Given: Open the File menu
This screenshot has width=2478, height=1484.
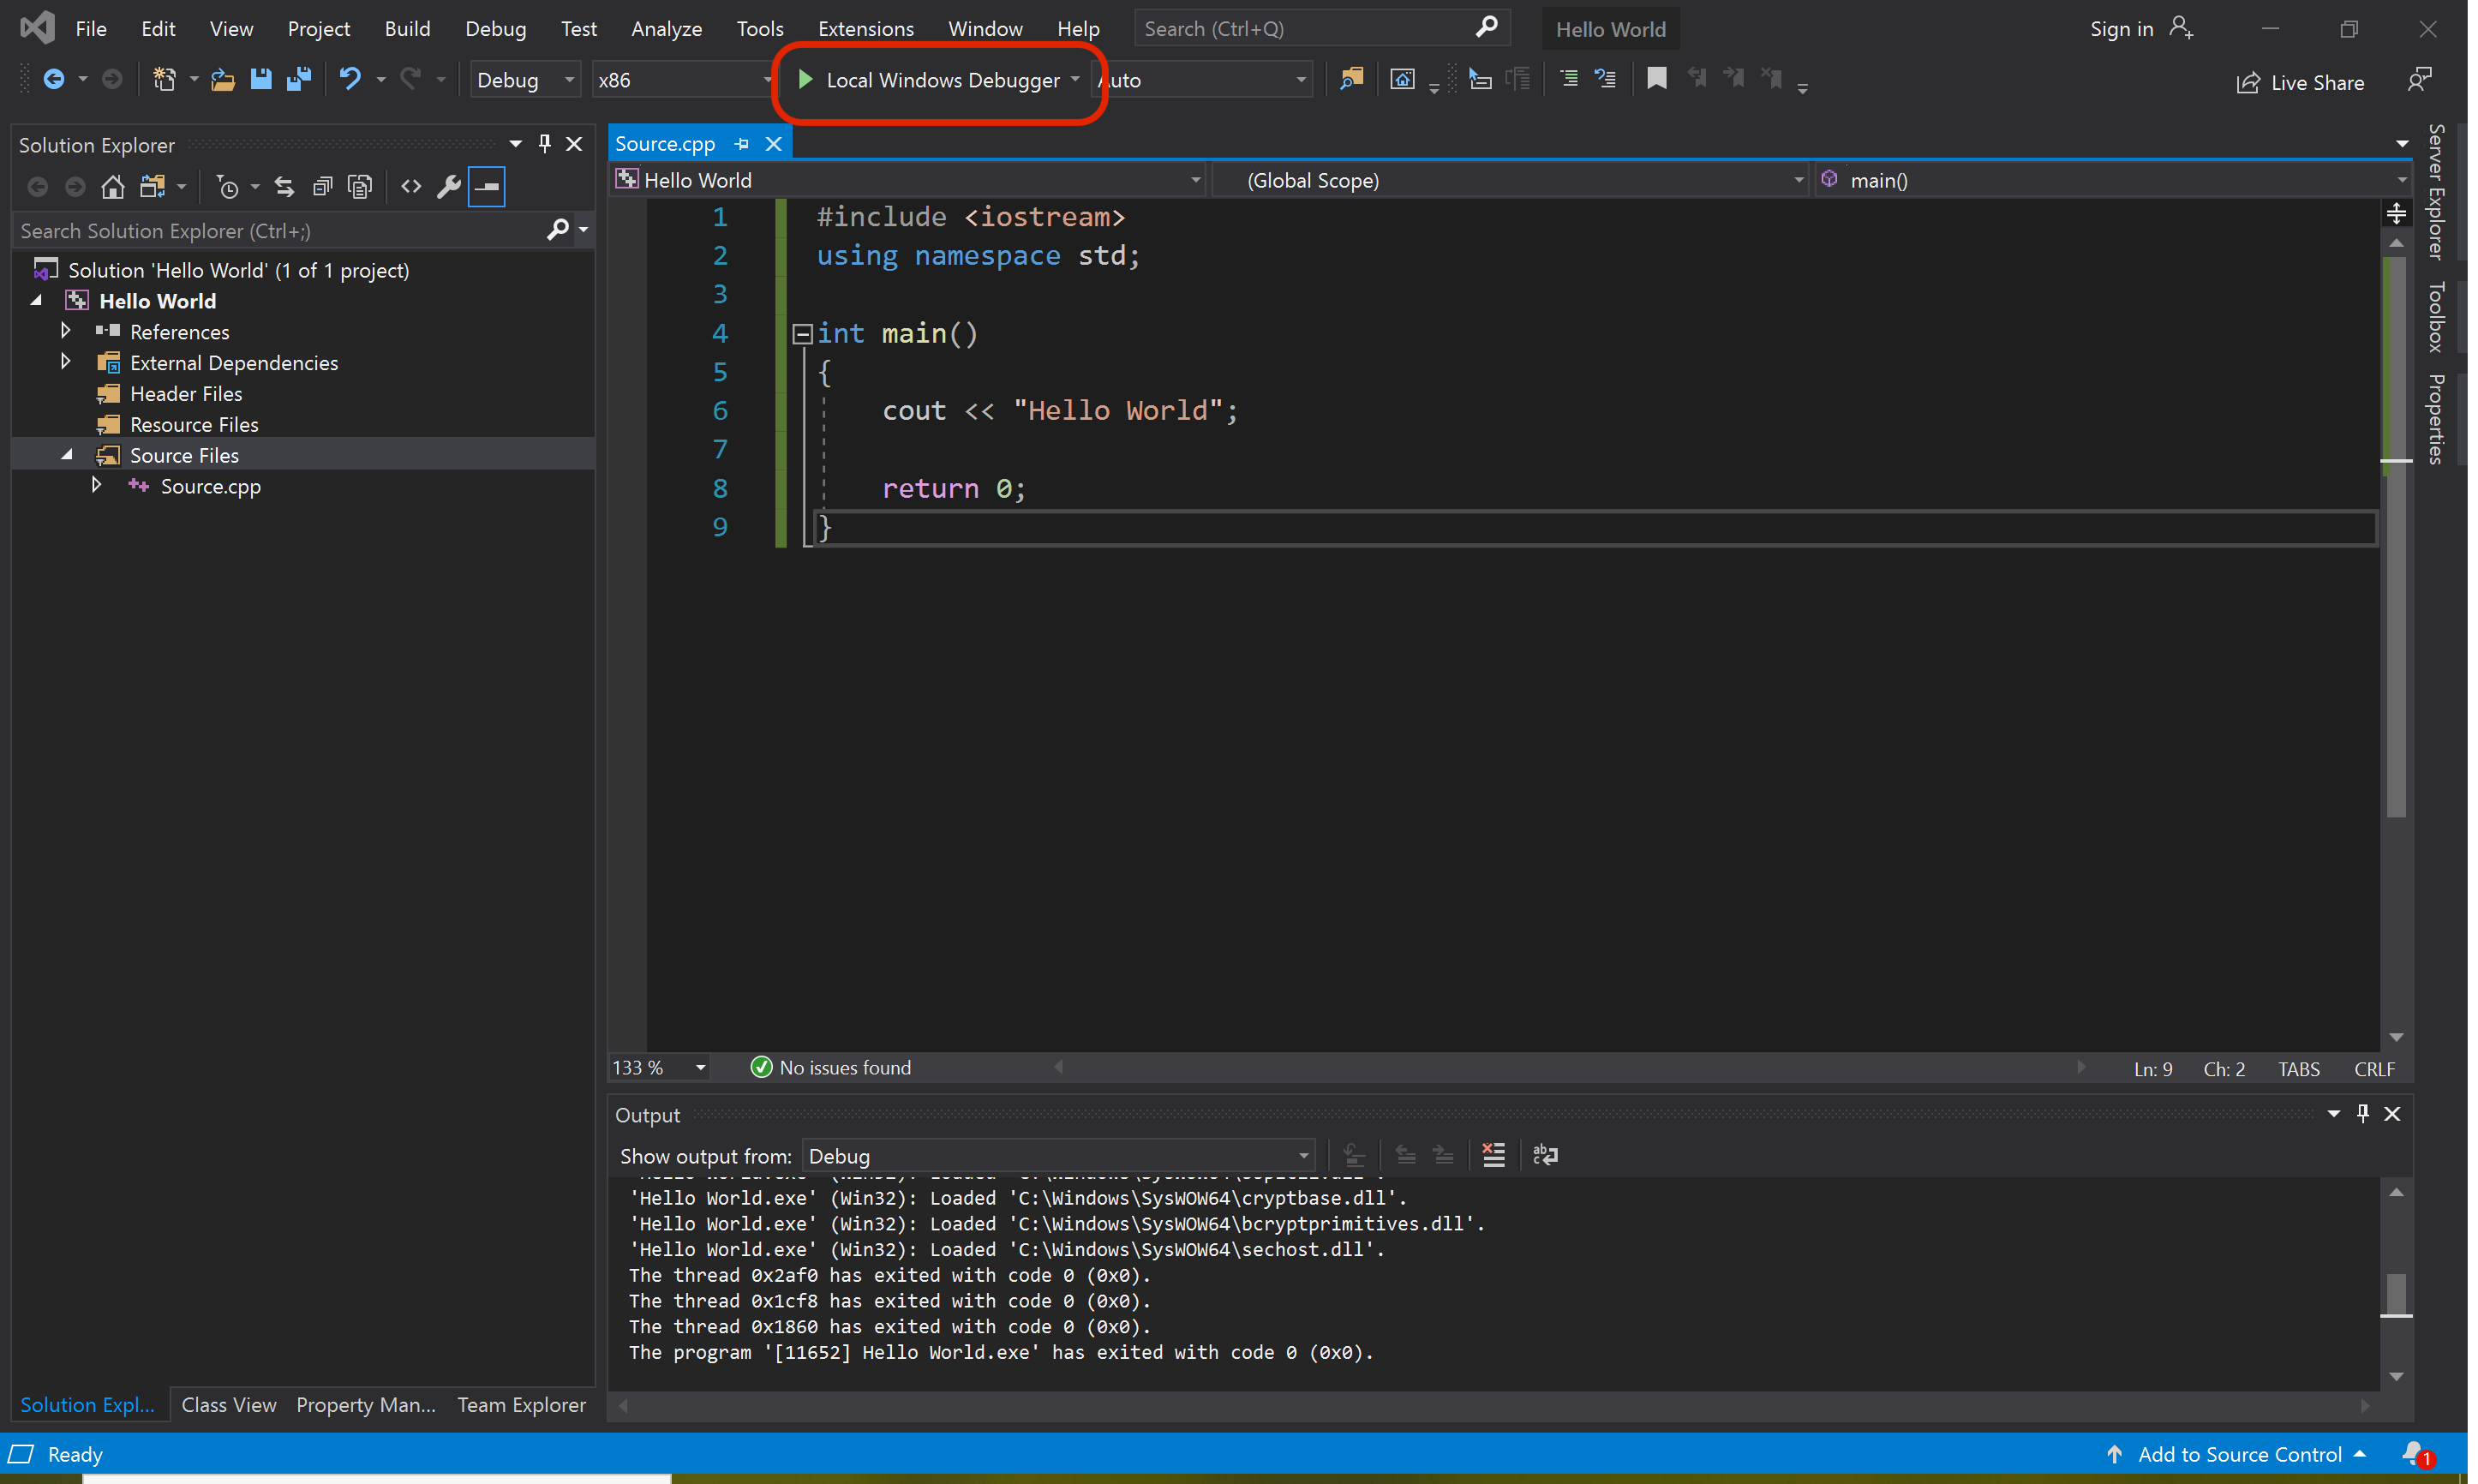Looking at the screenshot, I should click(x=91, y=28).
